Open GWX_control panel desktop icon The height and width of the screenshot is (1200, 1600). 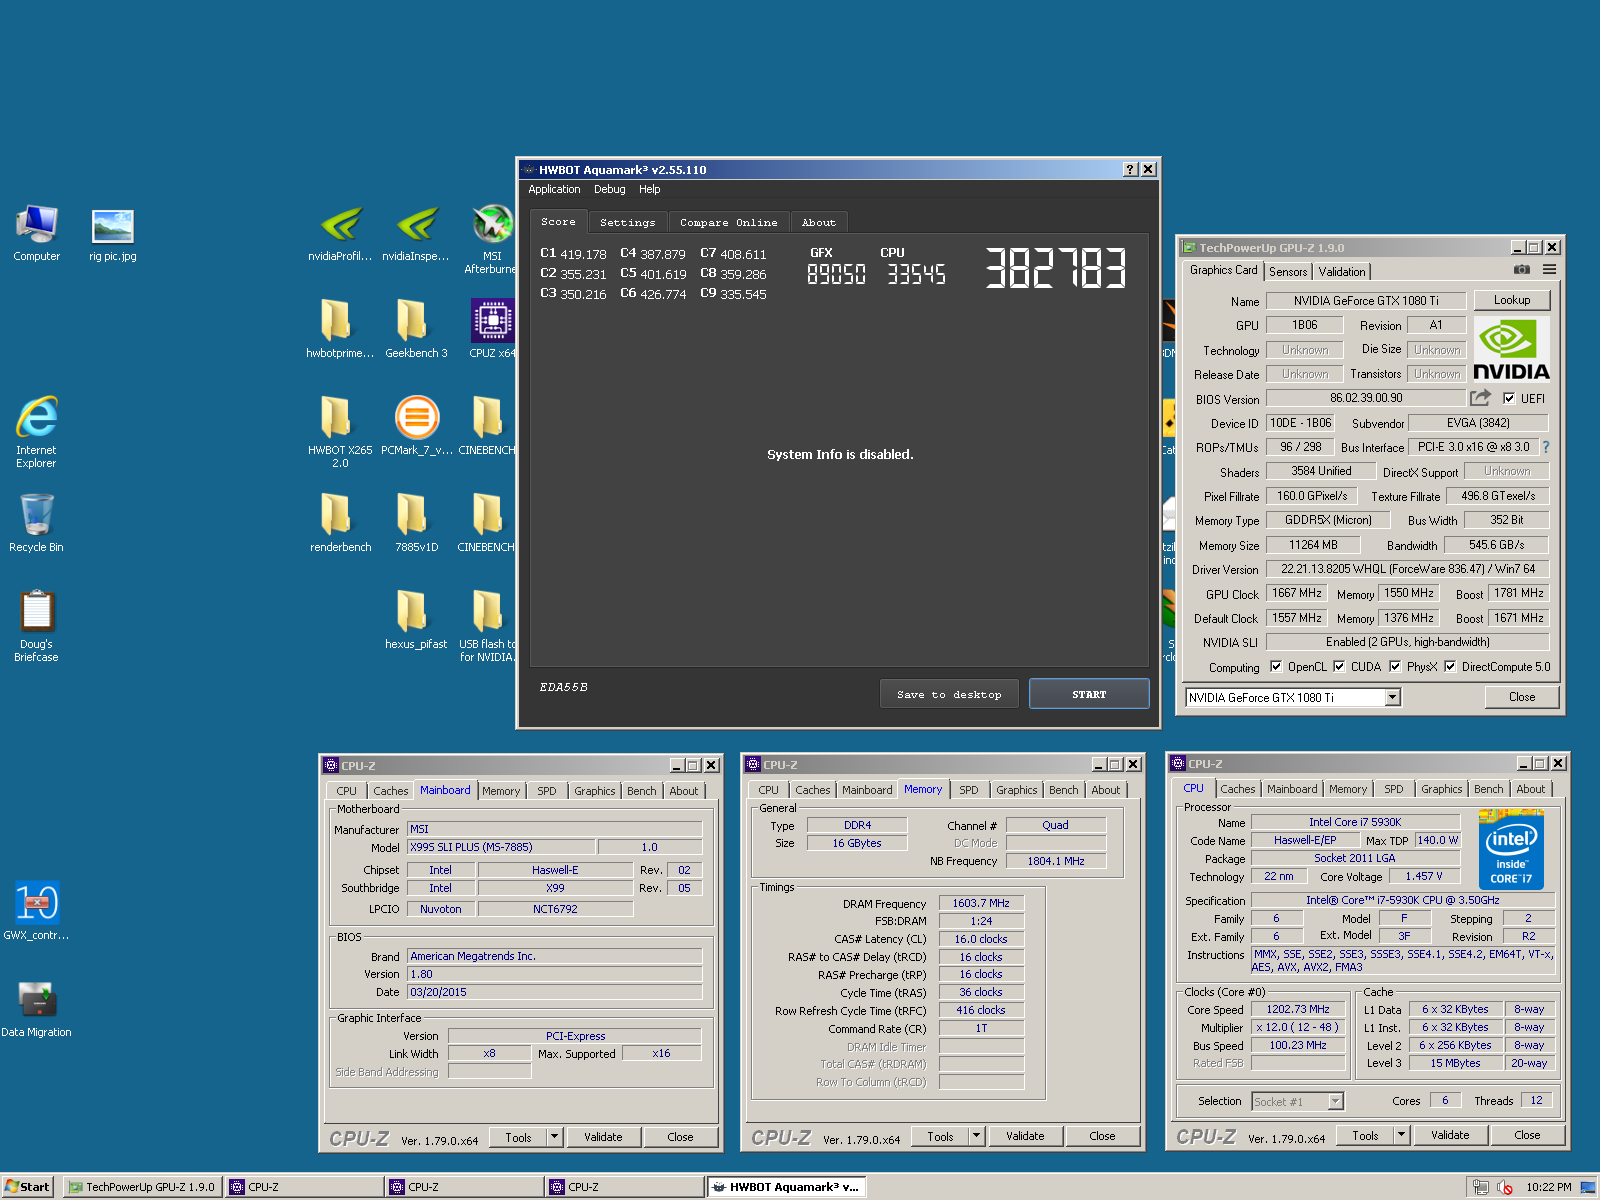click(x=36, y=910)
